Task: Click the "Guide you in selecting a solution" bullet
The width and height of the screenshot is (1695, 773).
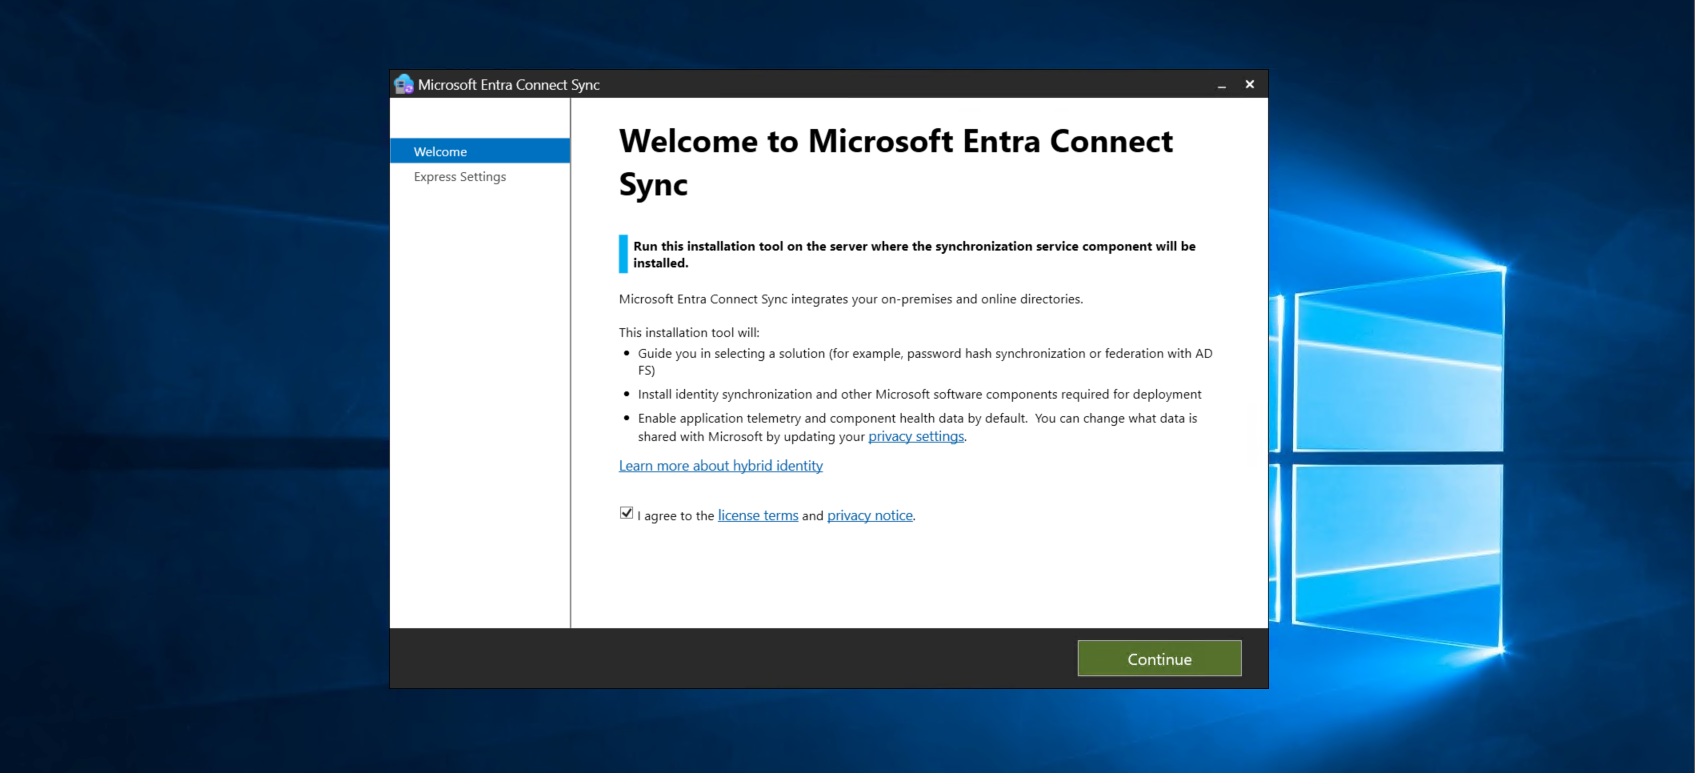Action: [924, 354]
